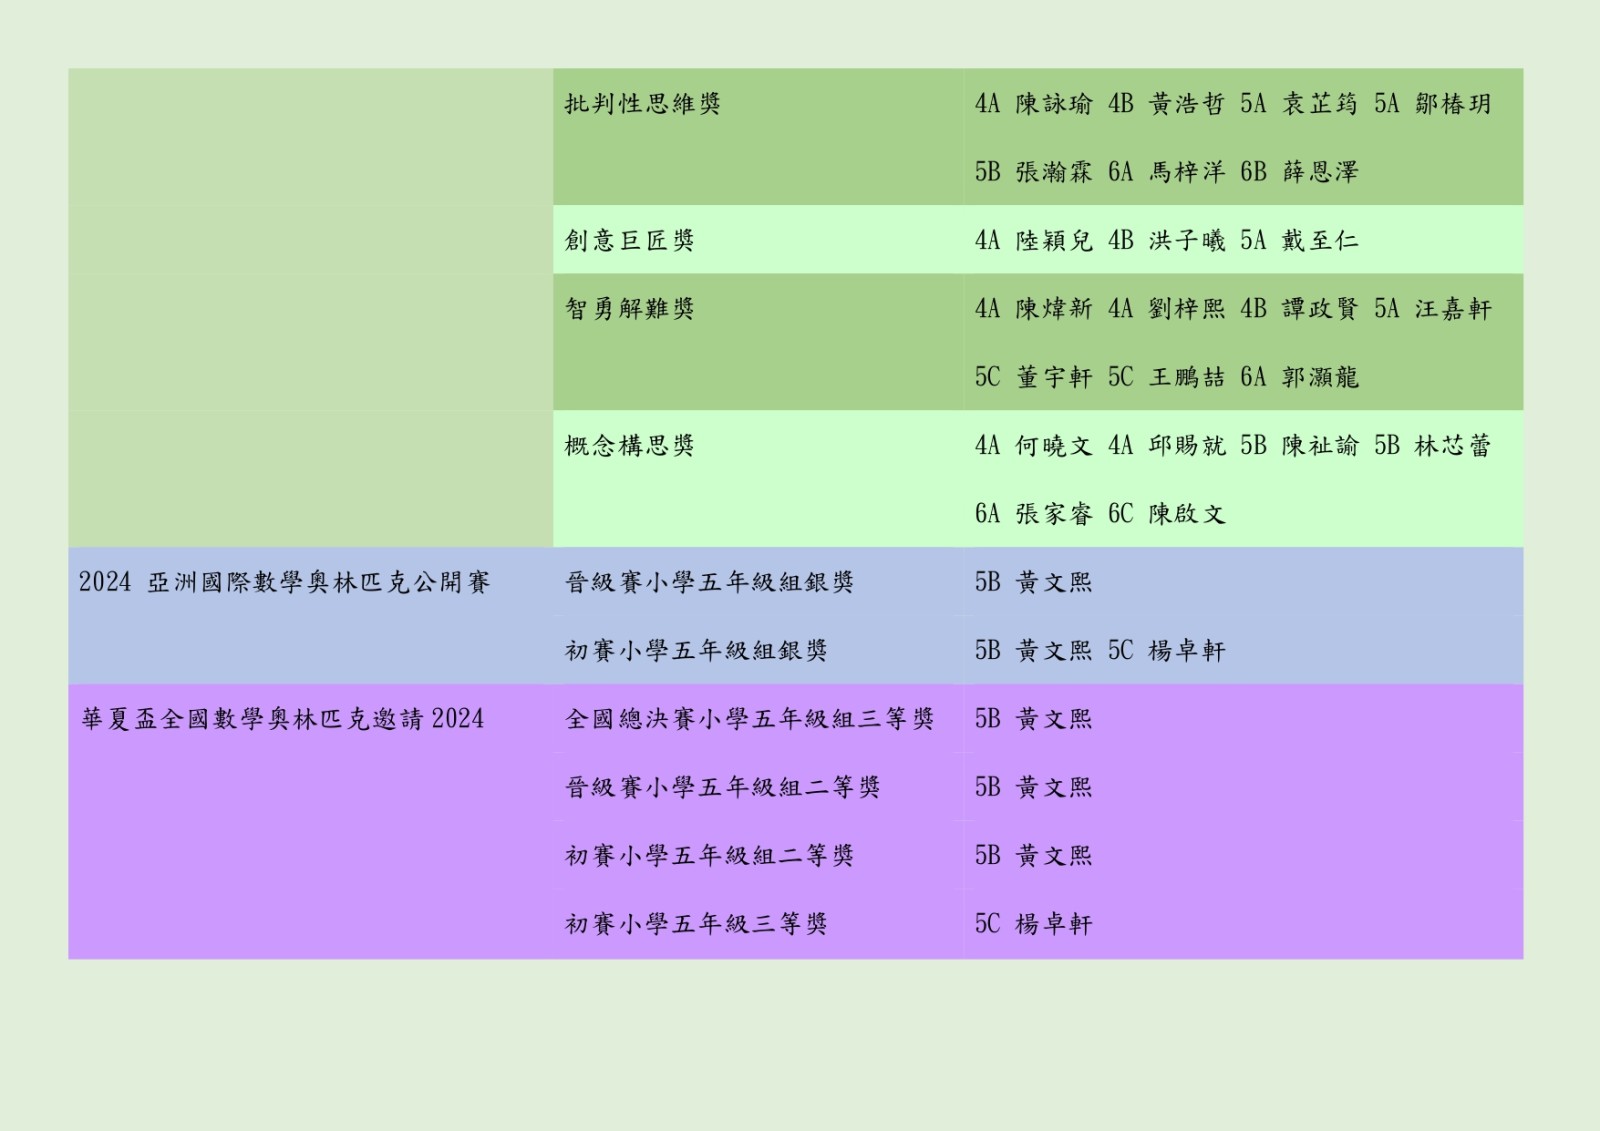This screenshot has height=1131, width=1600.
Task: Select the 初賽小學五年級組銀獎 award text
Action: click(x=696, y=651)
